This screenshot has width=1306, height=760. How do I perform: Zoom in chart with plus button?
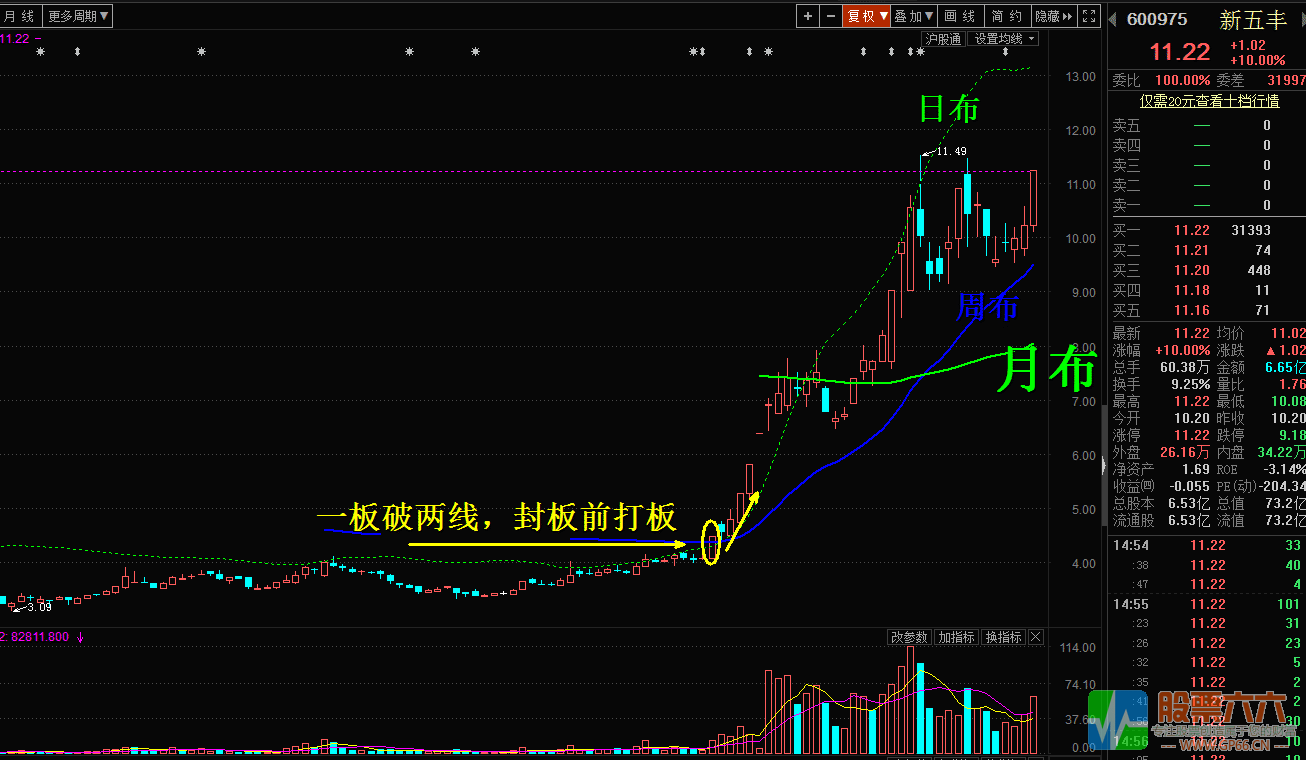807,16
